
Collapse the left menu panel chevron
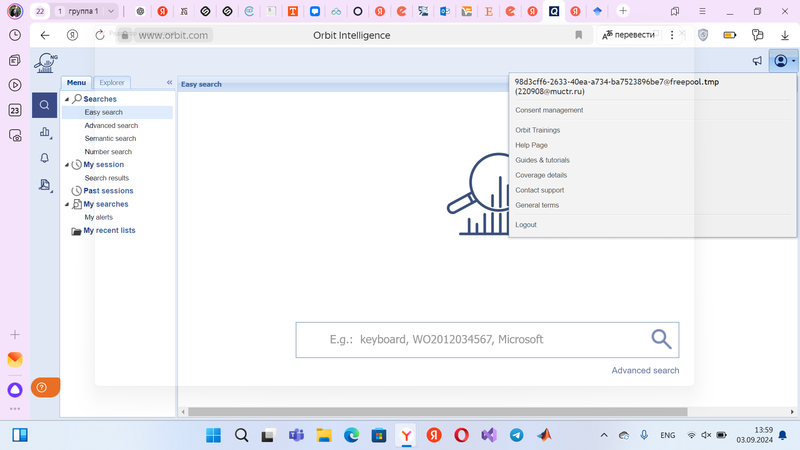[169, 82]
